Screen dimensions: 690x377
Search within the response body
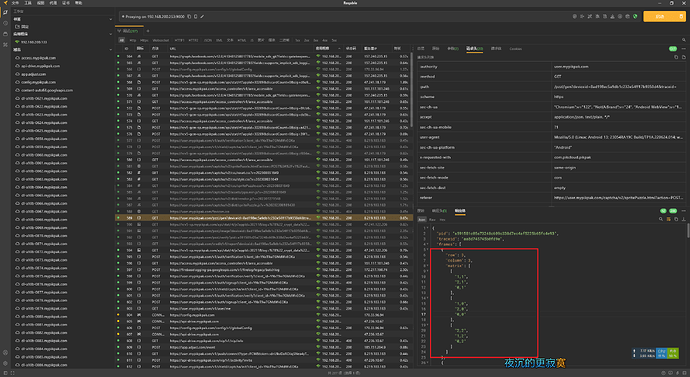click(661, 219)
